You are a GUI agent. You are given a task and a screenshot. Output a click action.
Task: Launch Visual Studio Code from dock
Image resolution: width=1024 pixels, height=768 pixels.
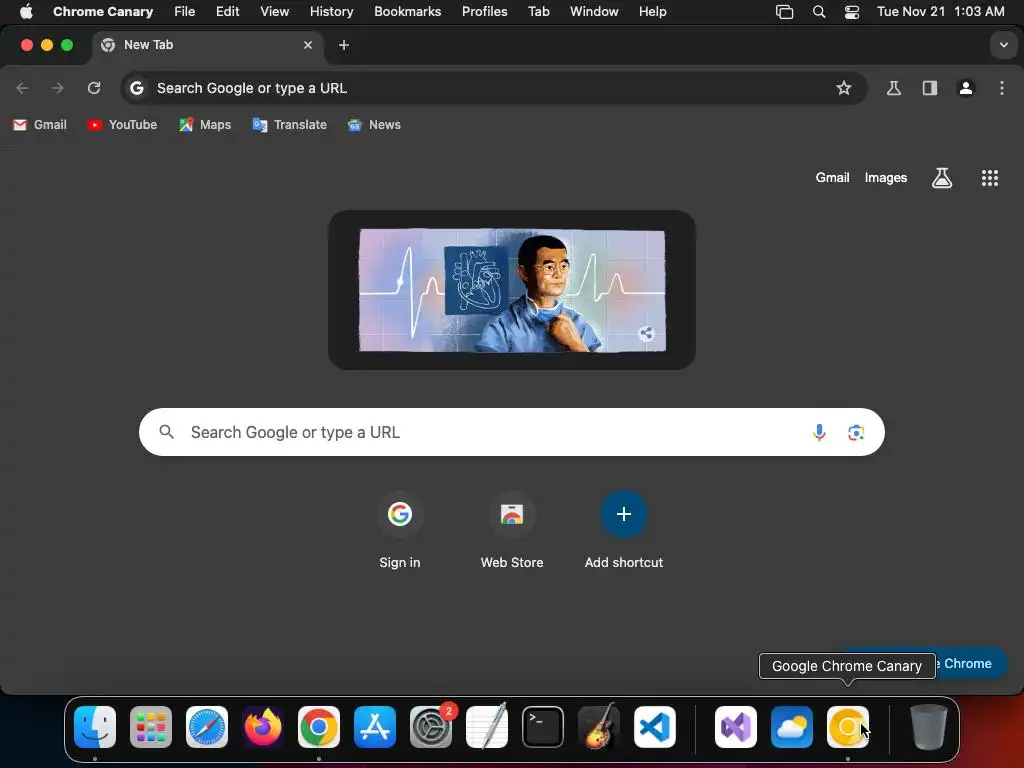(x=655, y=727)
